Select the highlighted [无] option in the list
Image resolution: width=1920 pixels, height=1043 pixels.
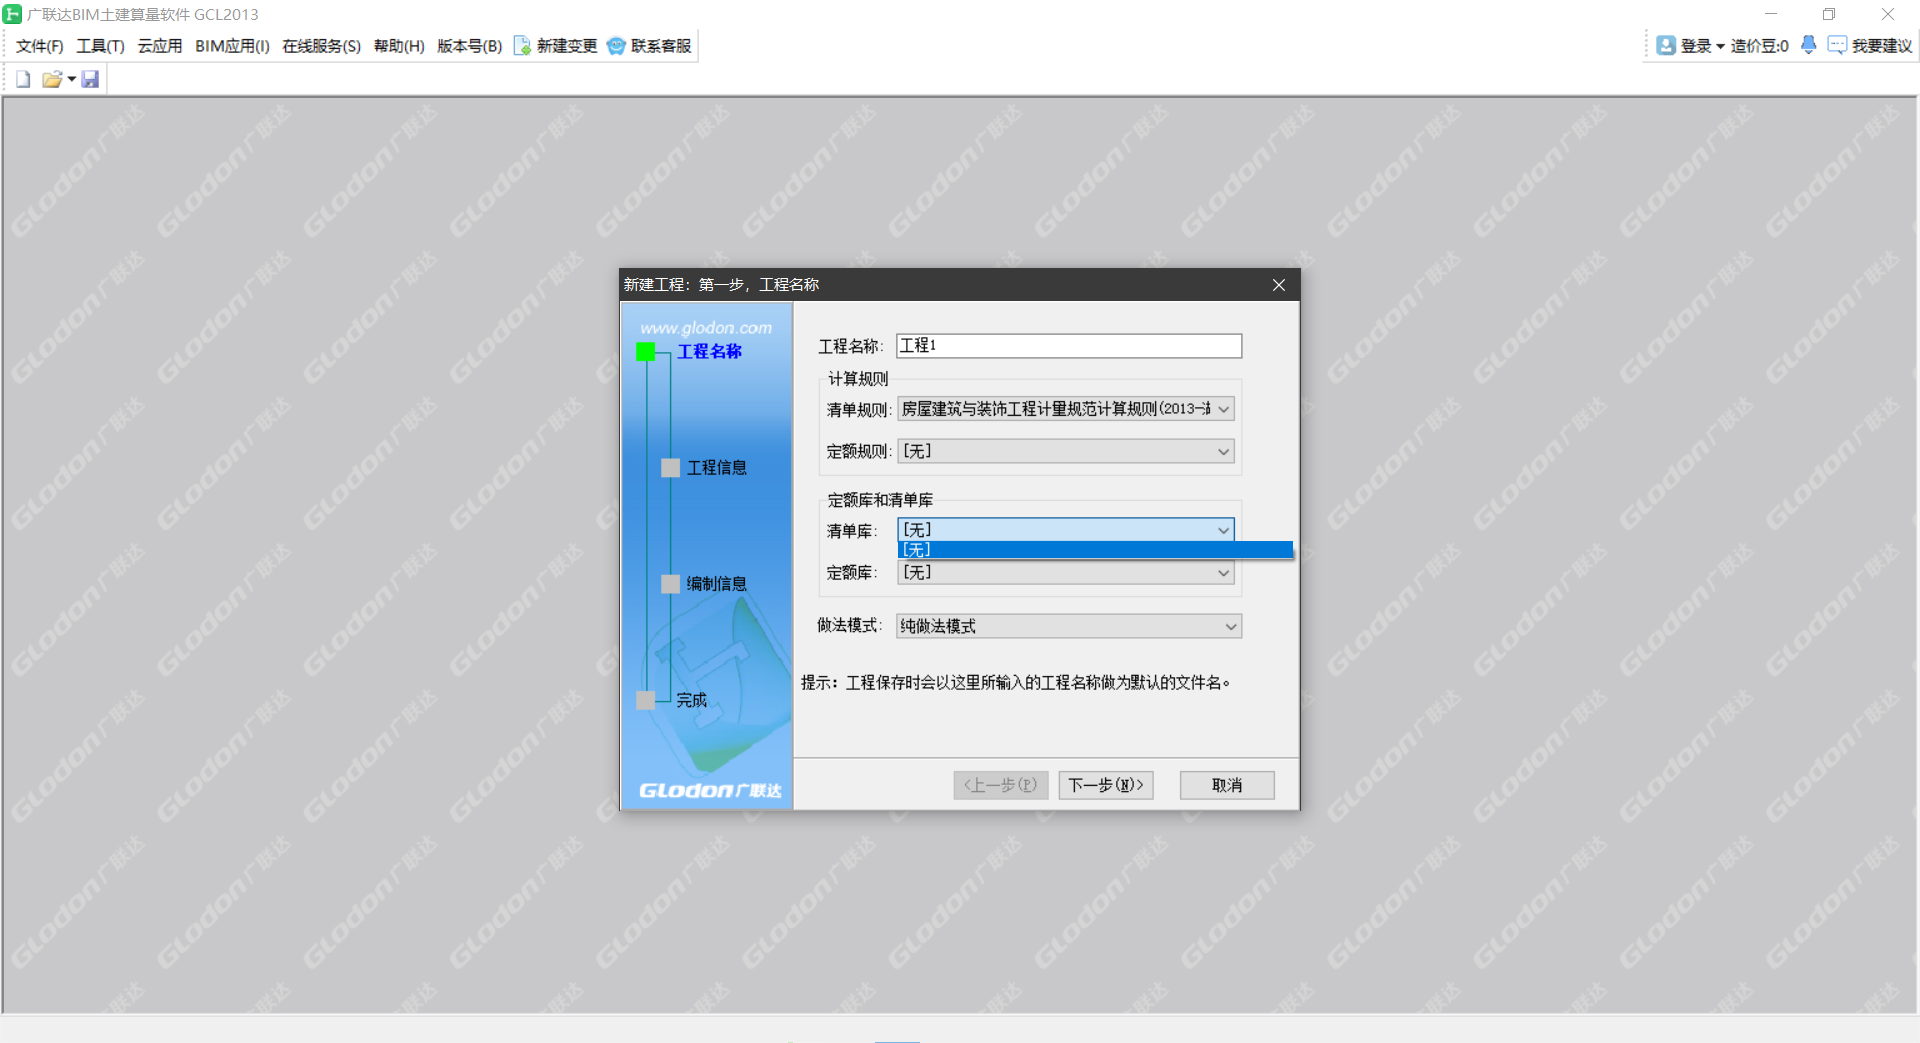tap(1095, 550)
